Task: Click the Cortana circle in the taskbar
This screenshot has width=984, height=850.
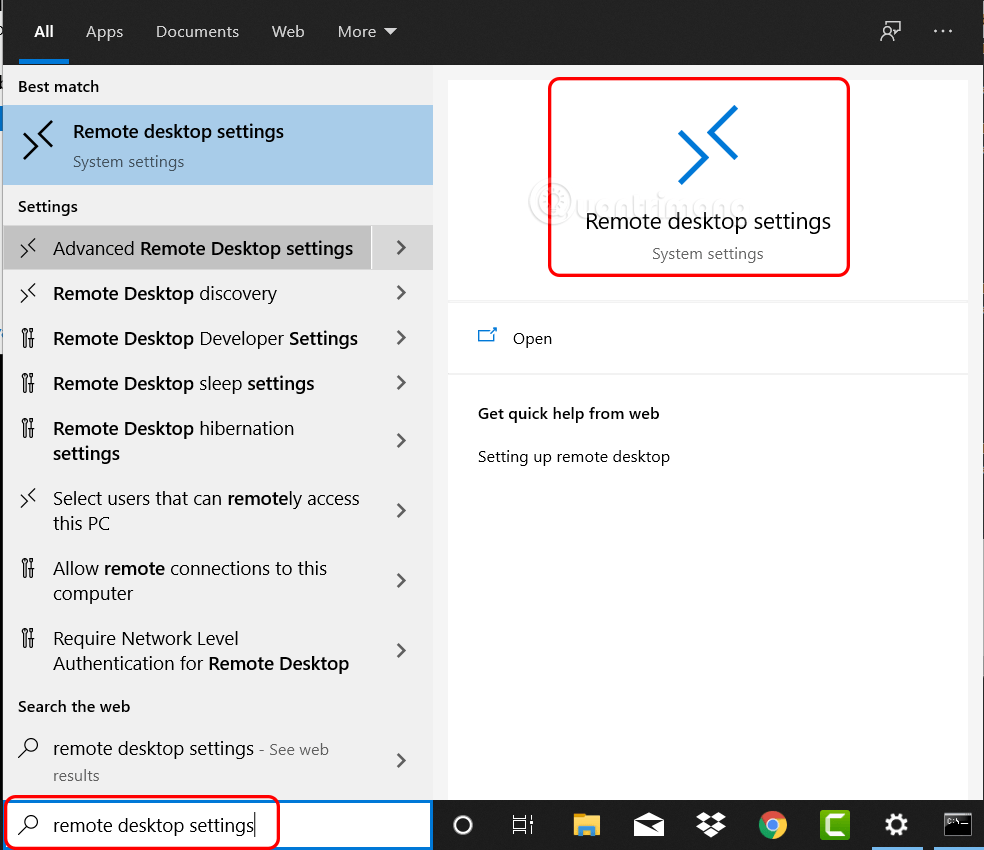Action: [x=462, y=825]
